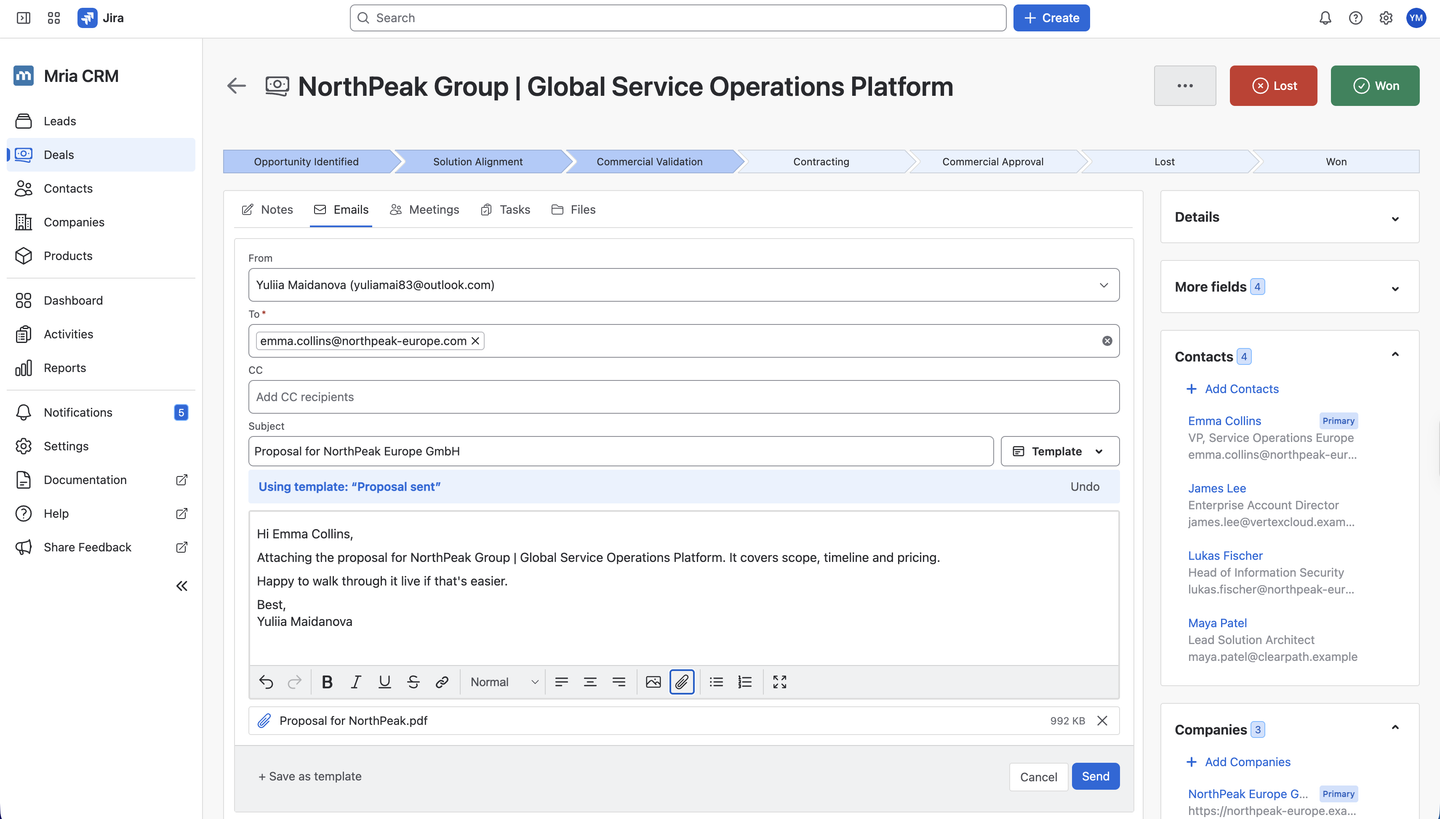Click the Subject input field
The height and width of the screenshot is (819, 1440).
[621, 451]
